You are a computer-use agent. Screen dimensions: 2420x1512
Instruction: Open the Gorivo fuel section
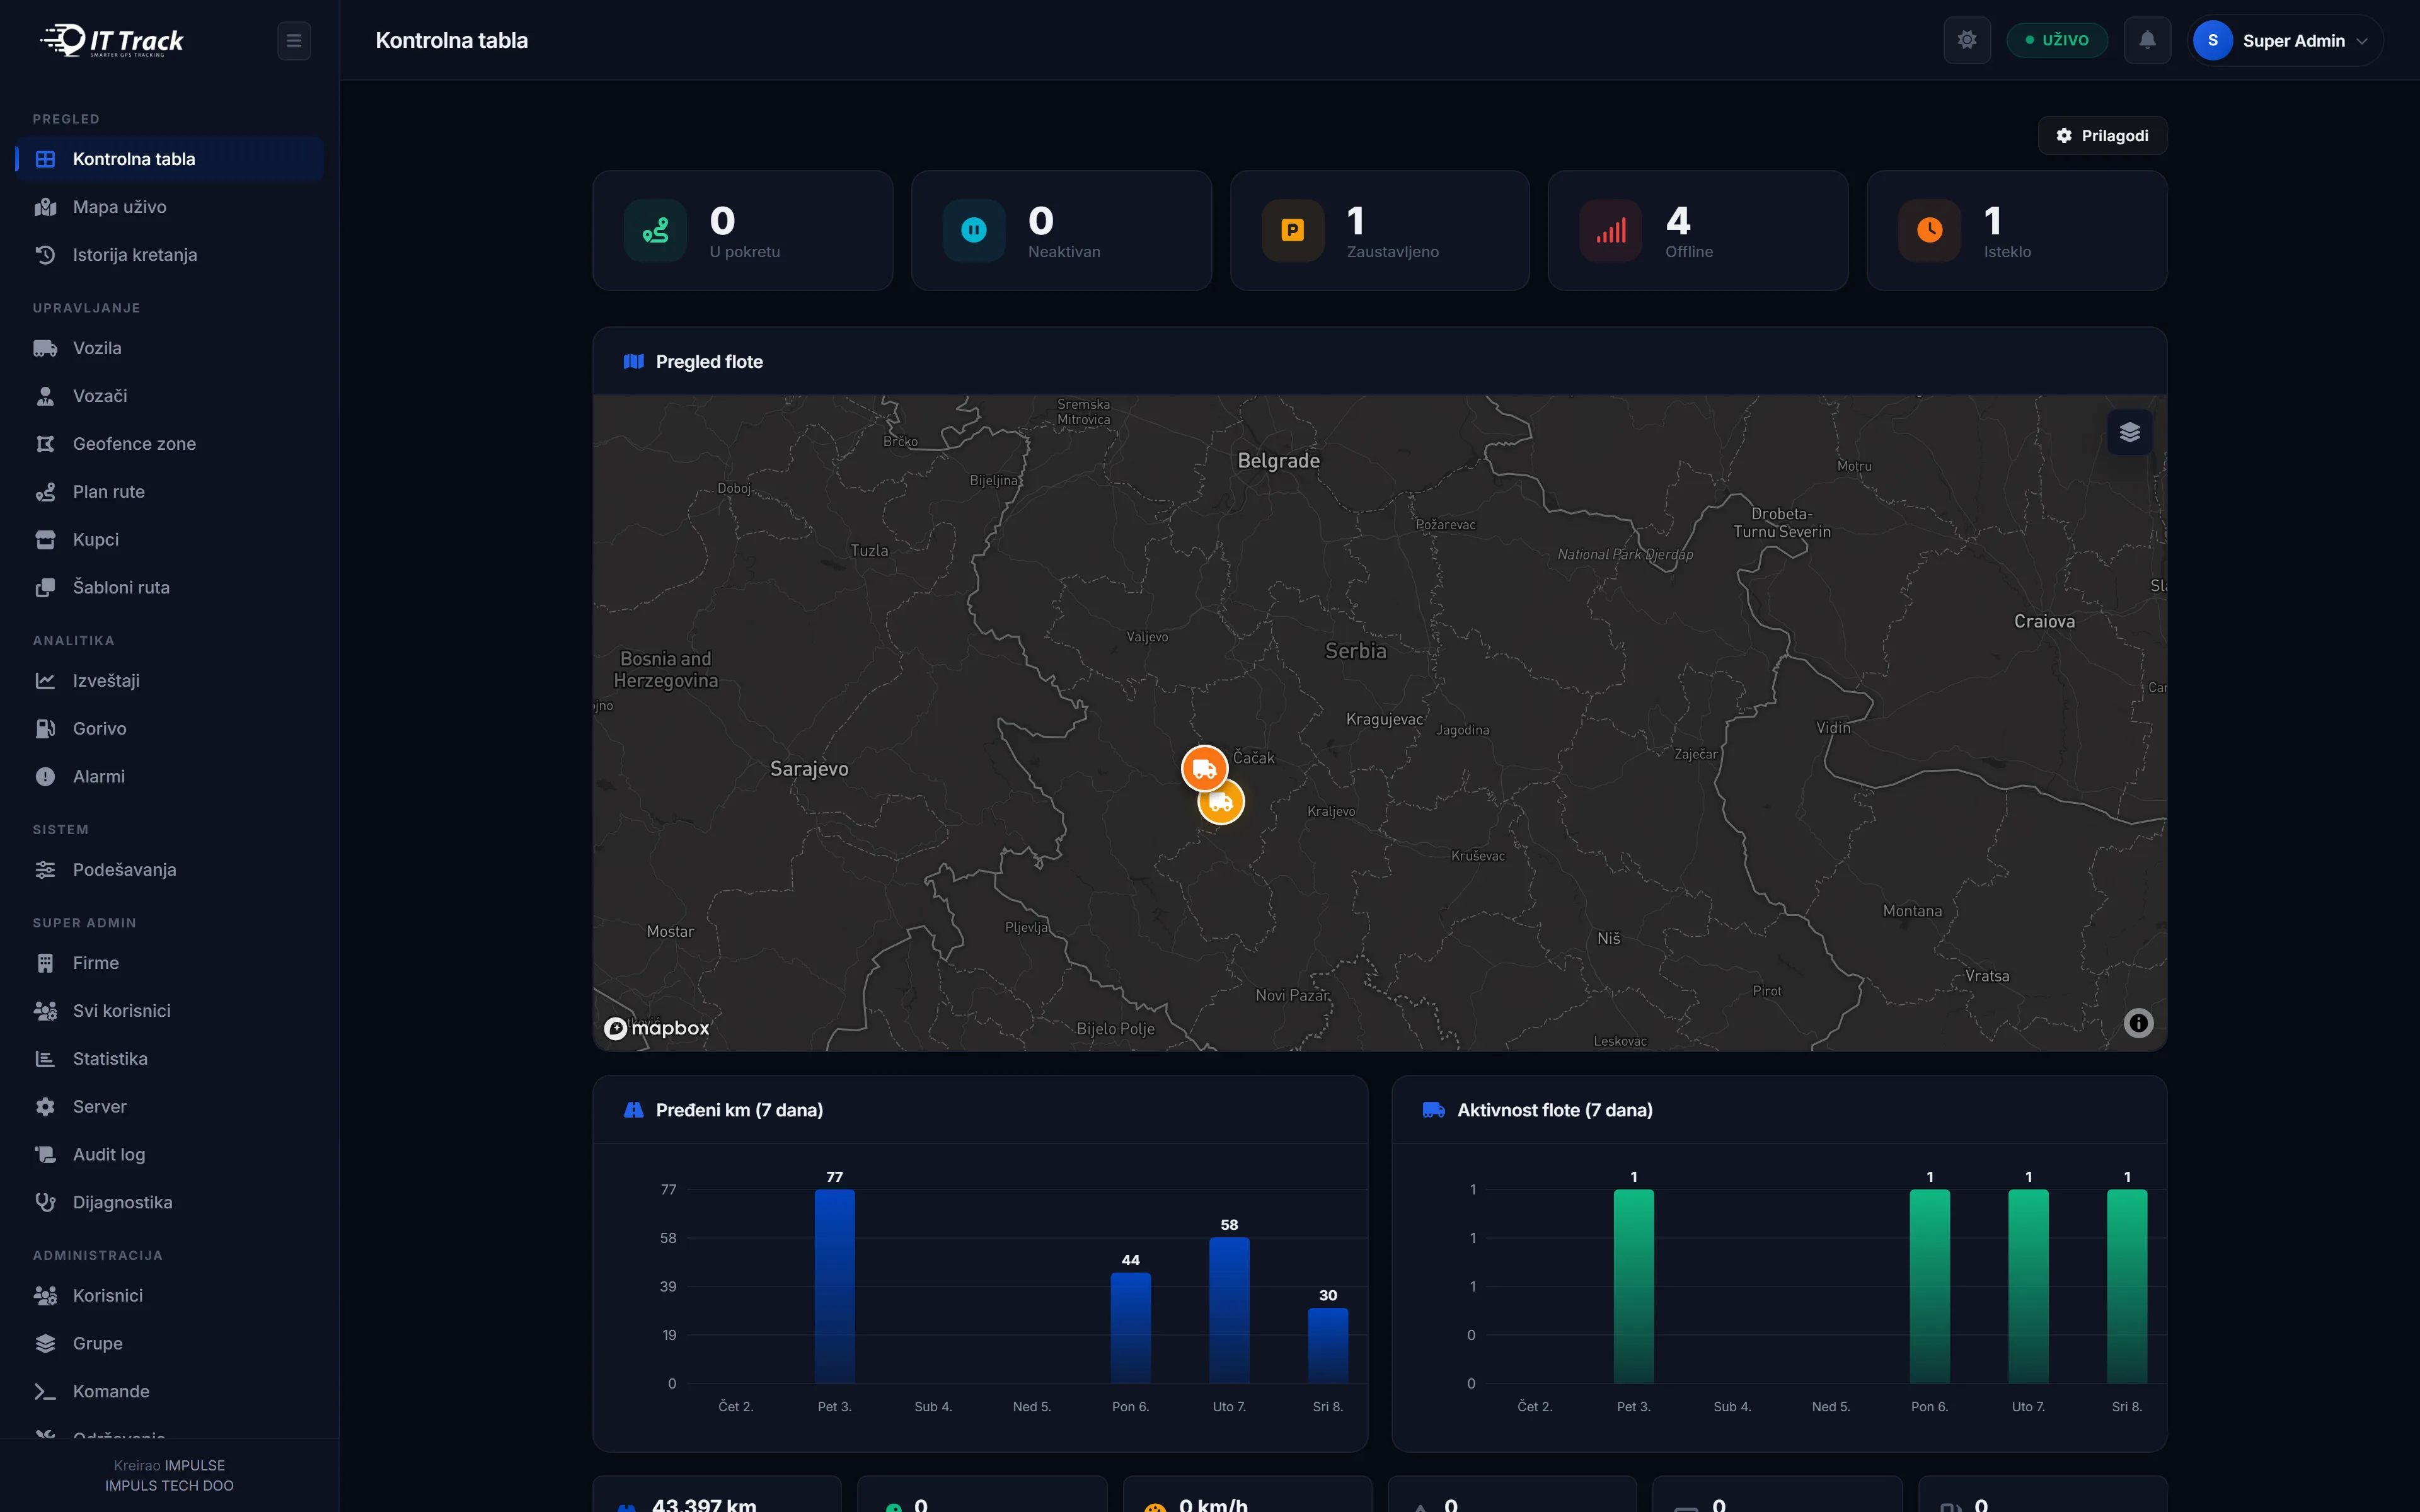pyautogui.click(x=99, y=728)
